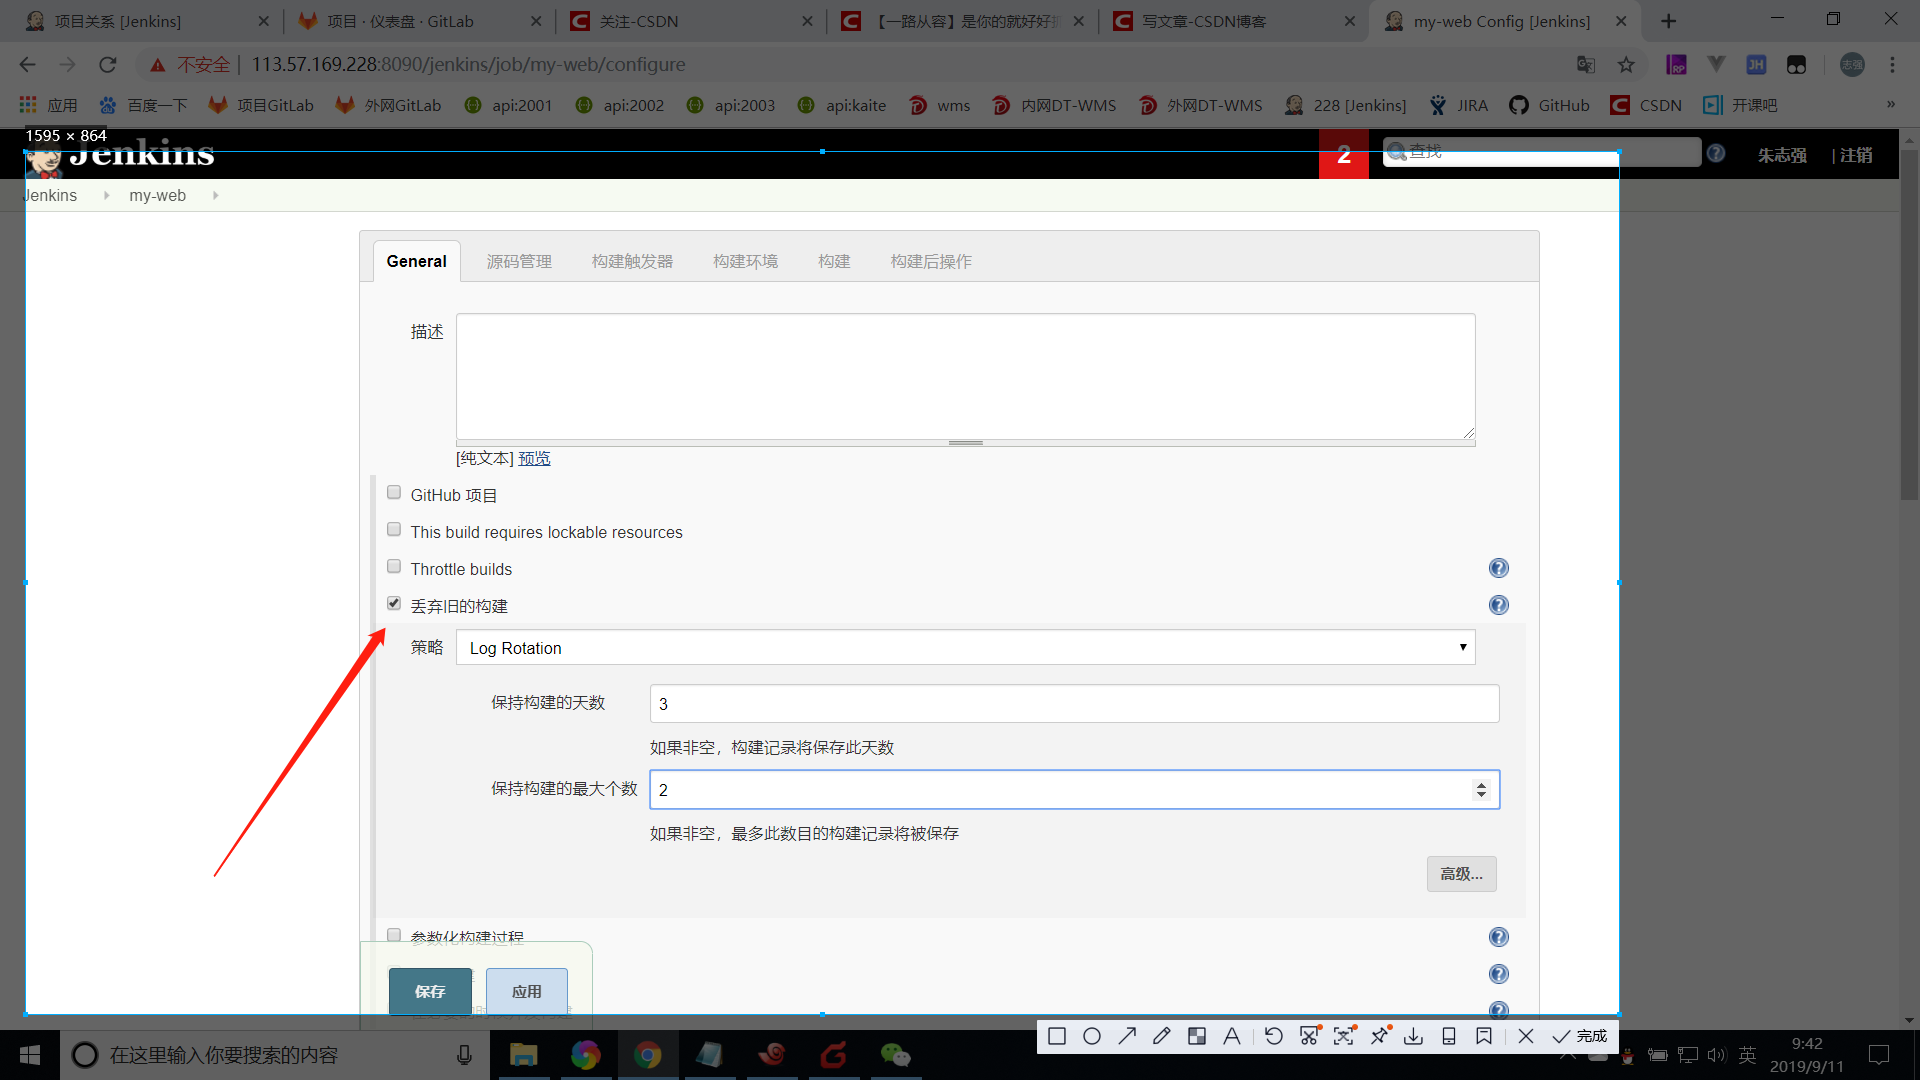This screenshot has width=1920, height=1080.
Task: Switch to 构建后操作 tab
Action: click(931, 261)
